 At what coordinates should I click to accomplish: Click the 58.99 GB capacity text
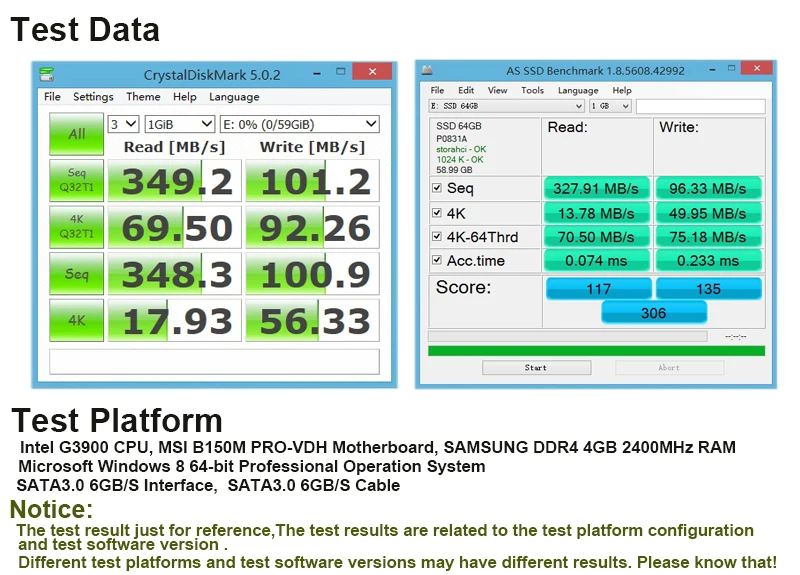point(454,169)
